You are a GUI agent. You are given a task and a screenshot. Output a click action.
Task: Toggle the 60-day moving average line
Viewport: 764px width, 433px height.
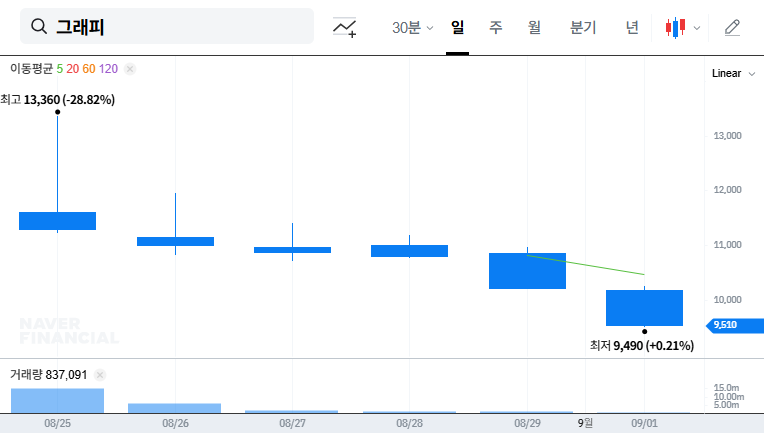pyautogui.click(x=89, y=69)
